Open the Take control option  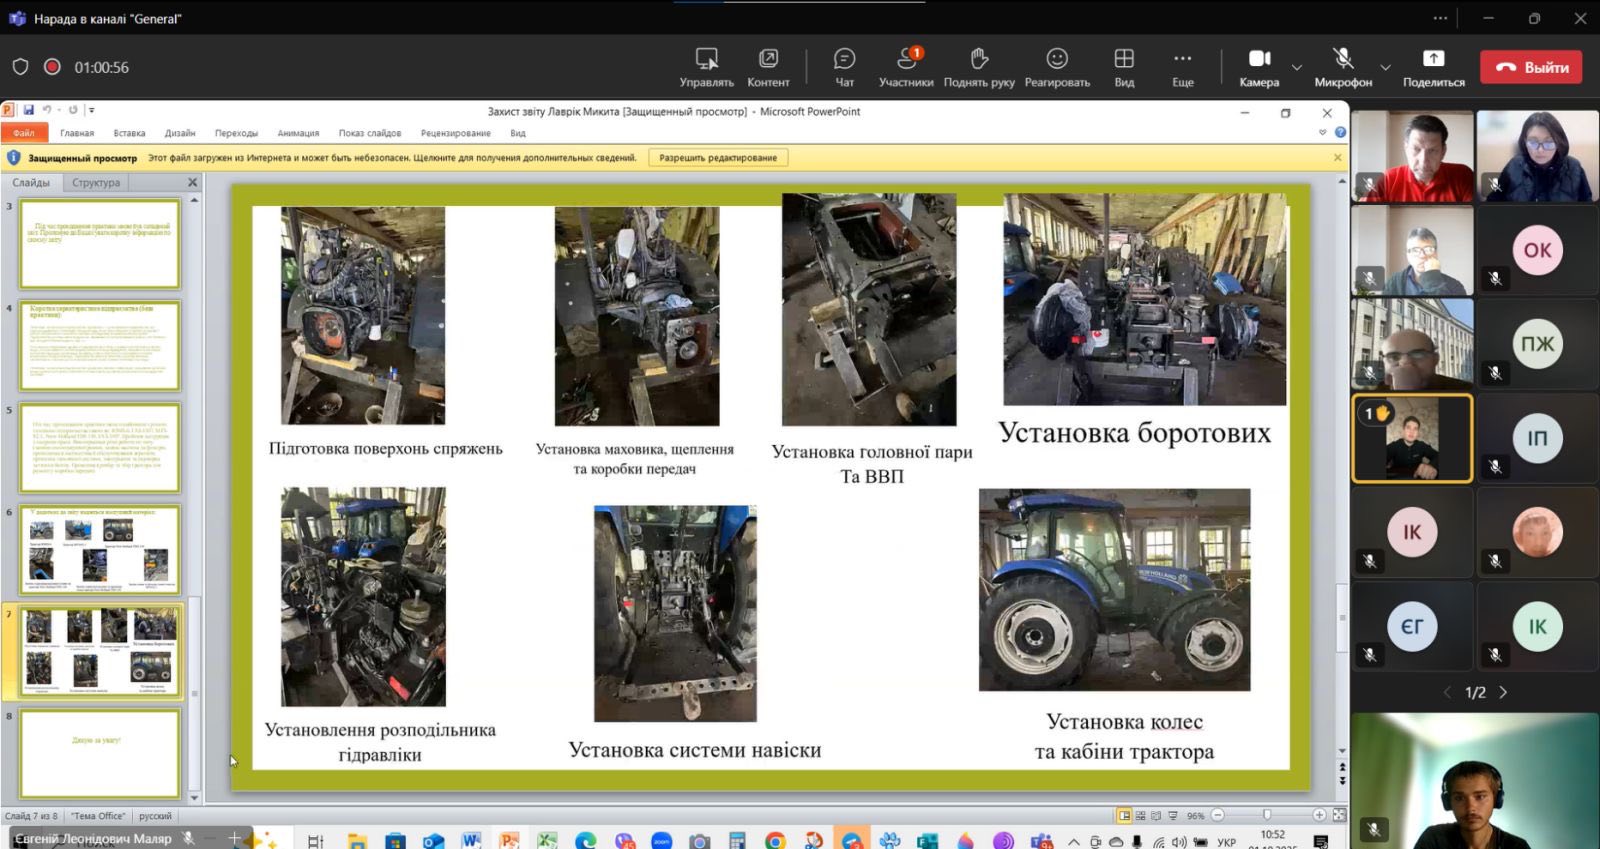coord(706,67)
